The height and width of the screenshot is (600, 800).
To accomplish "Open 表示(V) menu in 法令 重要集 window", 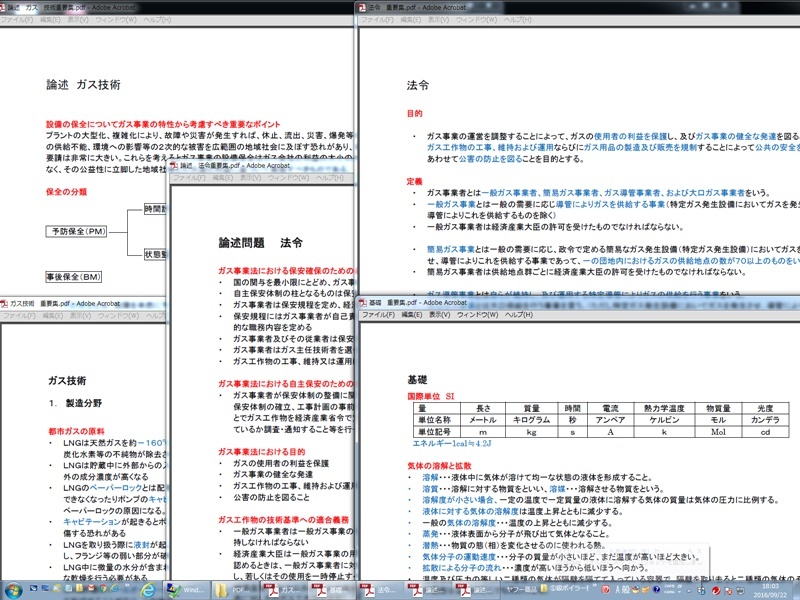I will (x=438, y=19).
